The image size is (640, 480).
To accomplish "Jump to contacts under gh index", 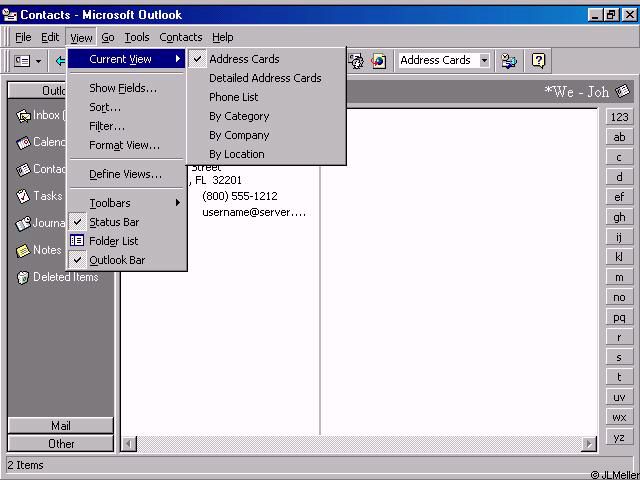I will point(619,217).
